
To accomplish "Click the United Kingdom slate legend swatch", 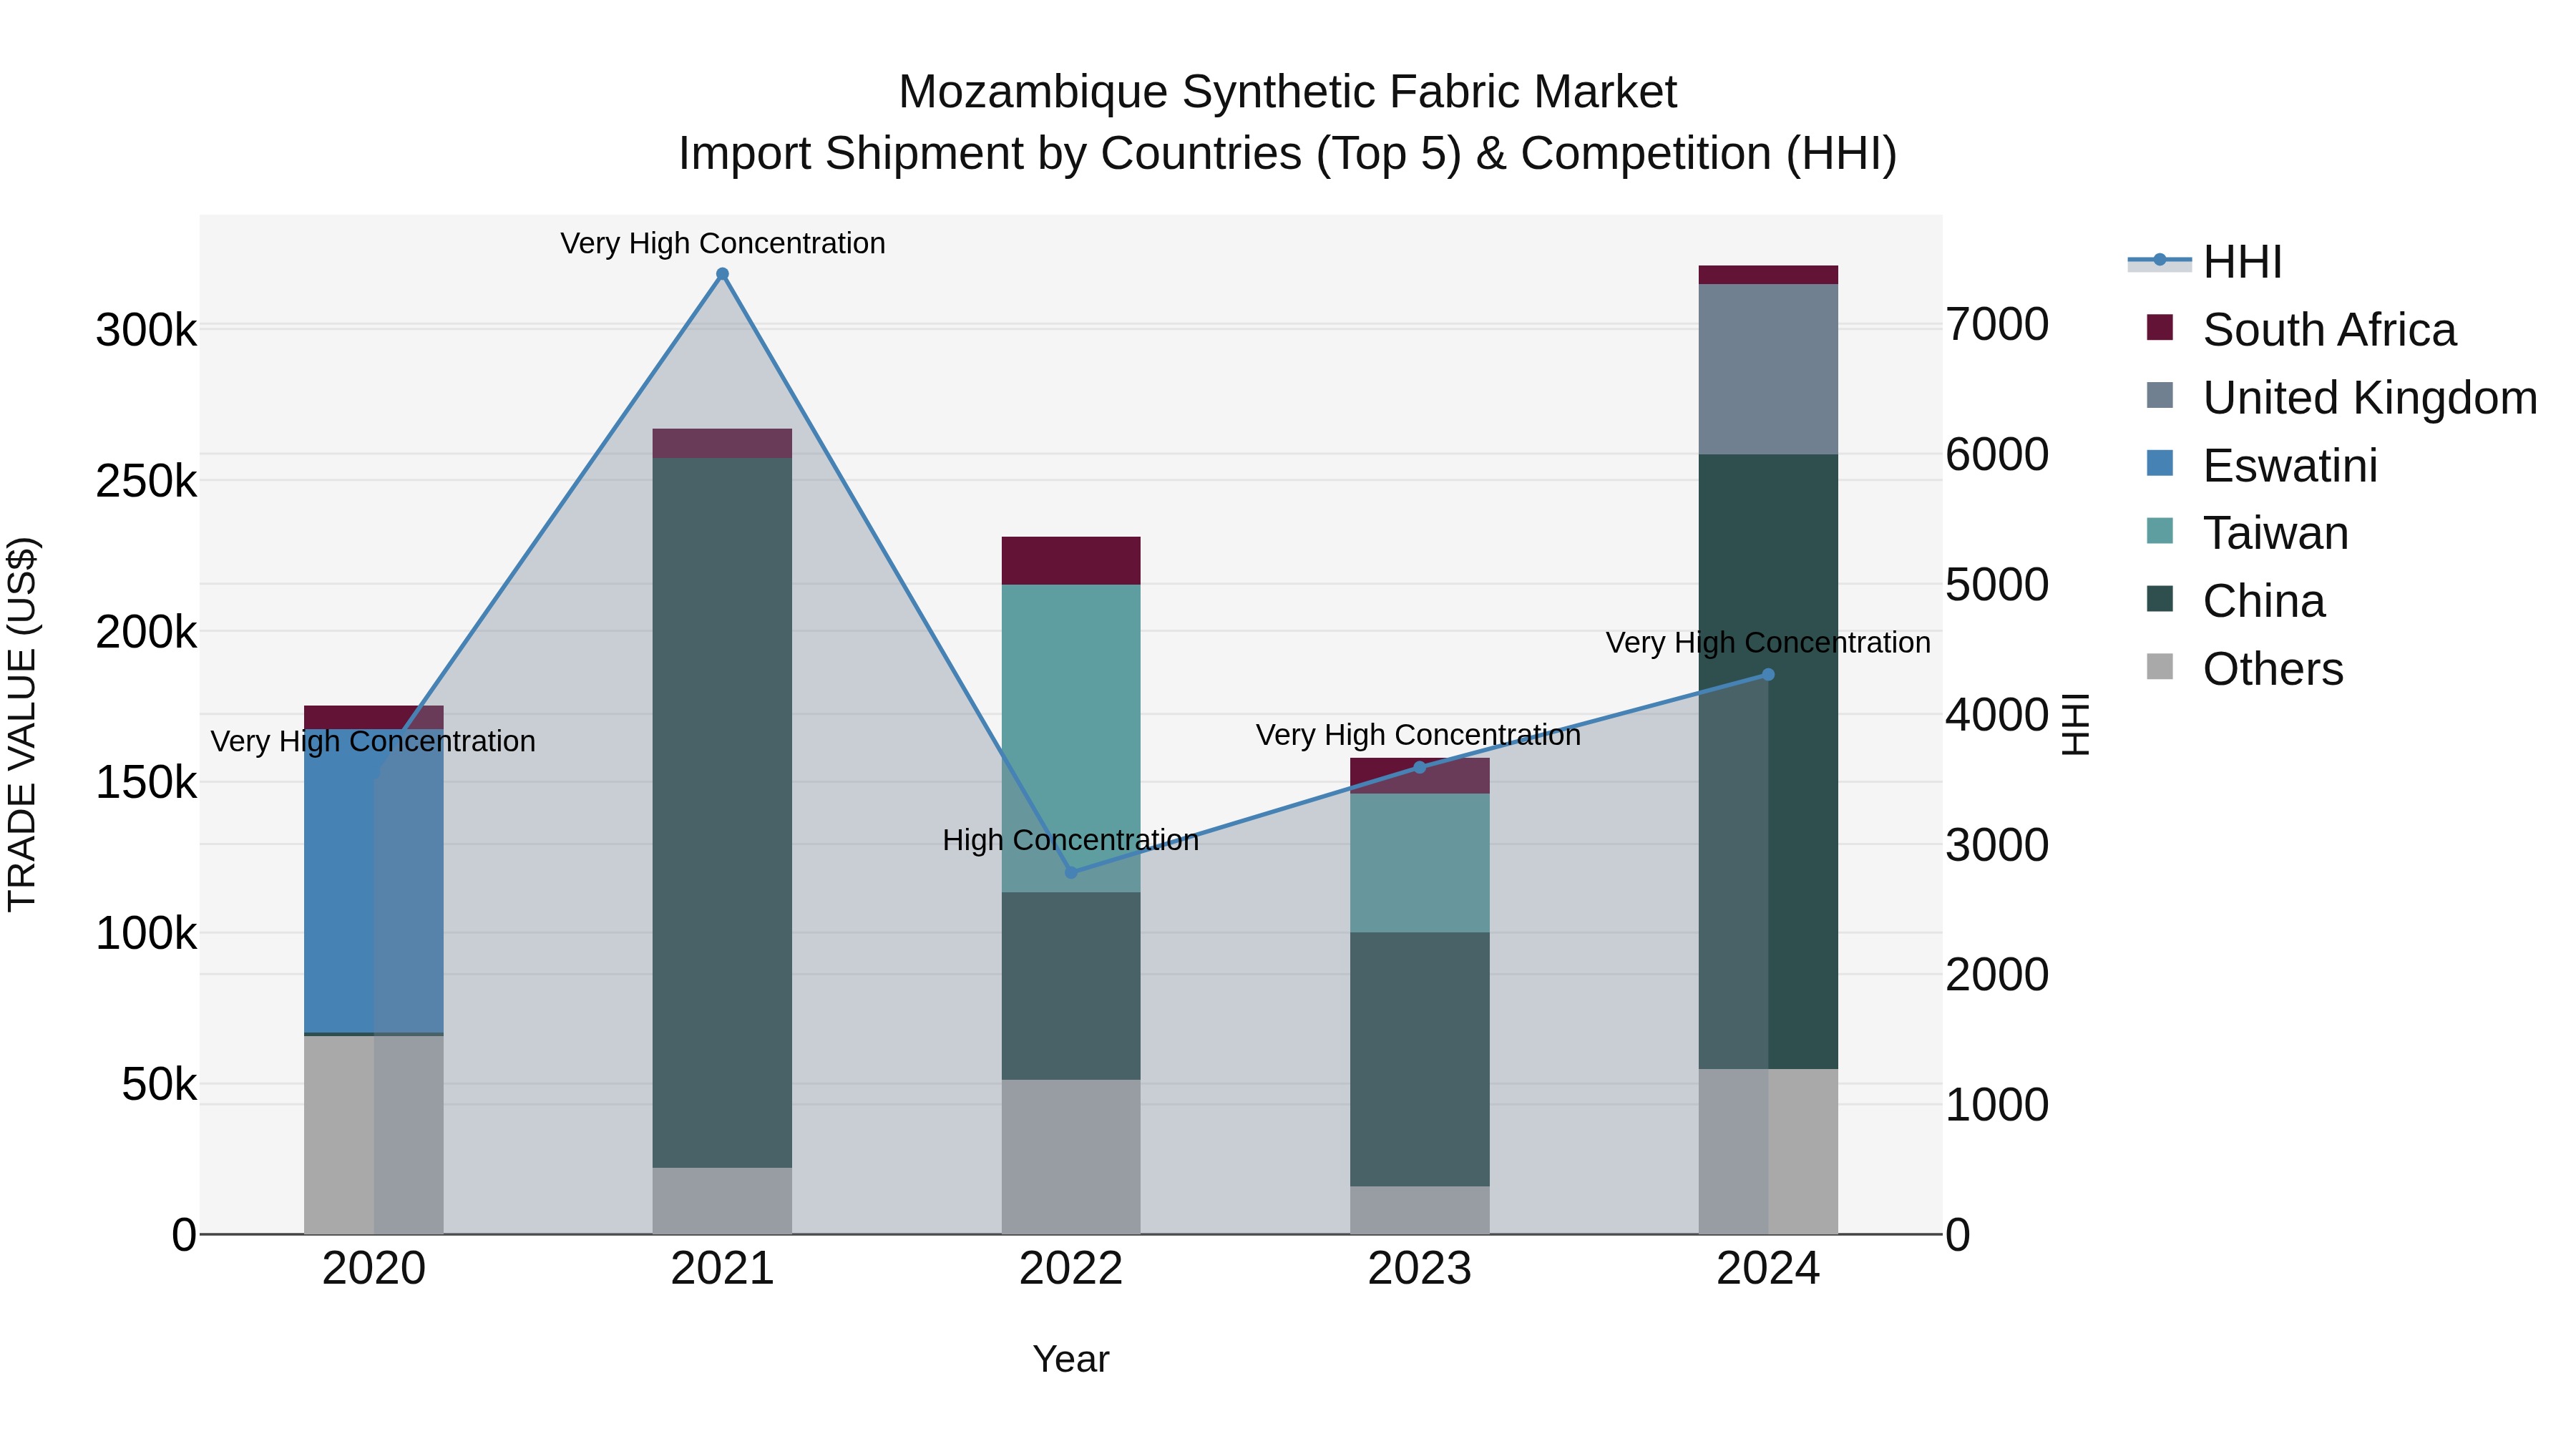I will (x=2160, y=395).
